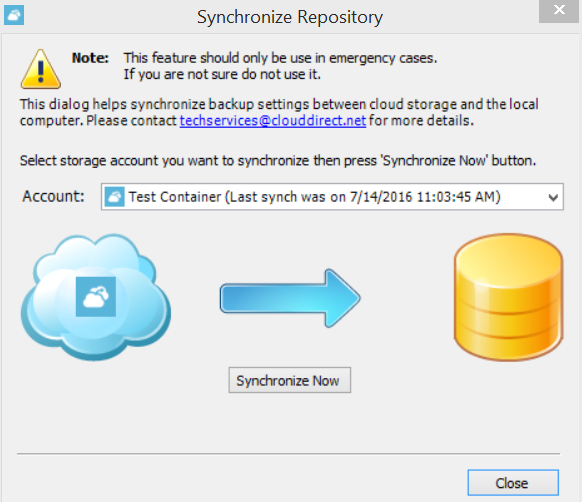
Task: Expand the Account dropdown arrow
Action: [x=553, y=197]
